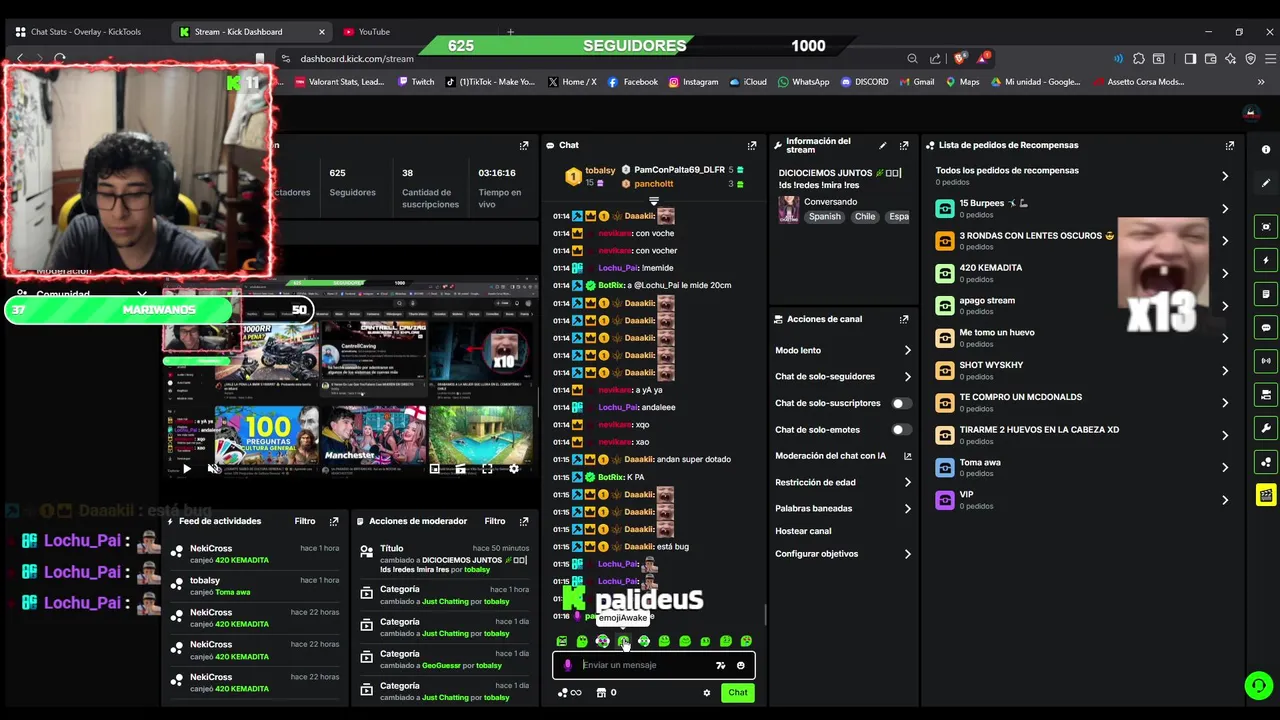This screenshot has height=720, width=1280.
Task: Open emoji picker smiley in message box
Action: click(741, 665)
